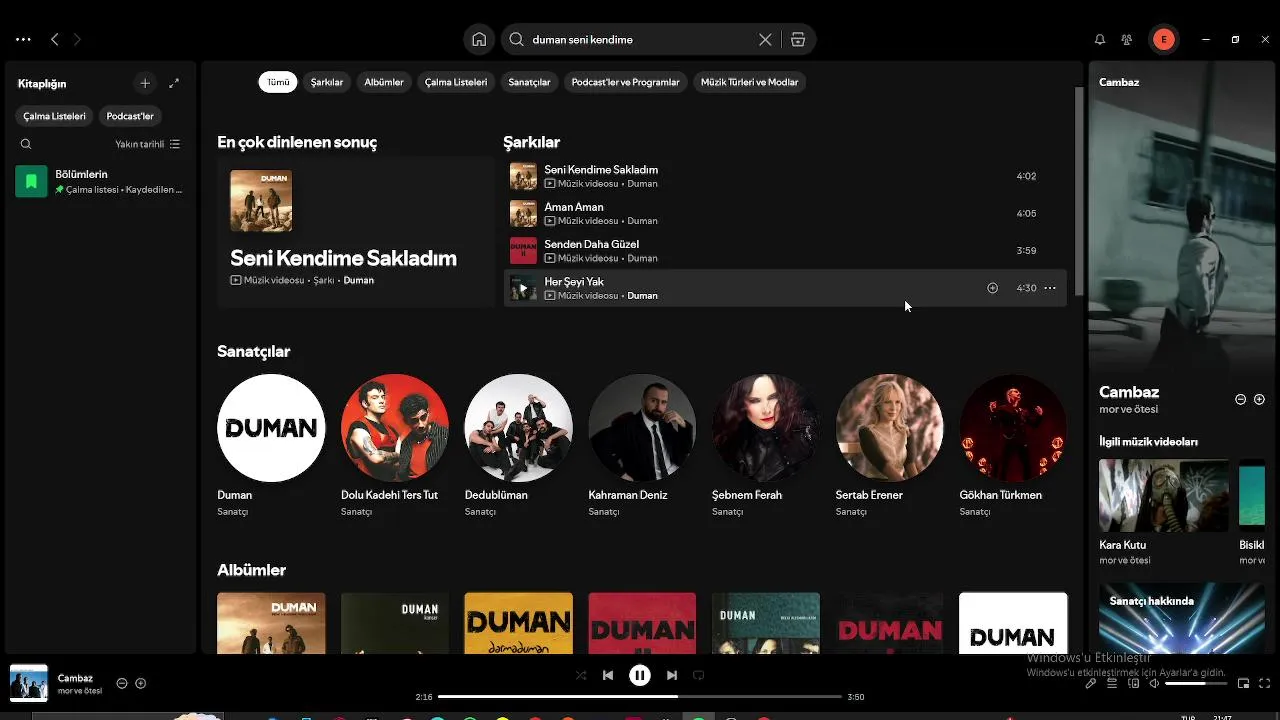This screenshot has width=1280, height=720.
Task: Select the Çalma Listeleri library filter
Action: pyautogui.click(x=54, y=116)
